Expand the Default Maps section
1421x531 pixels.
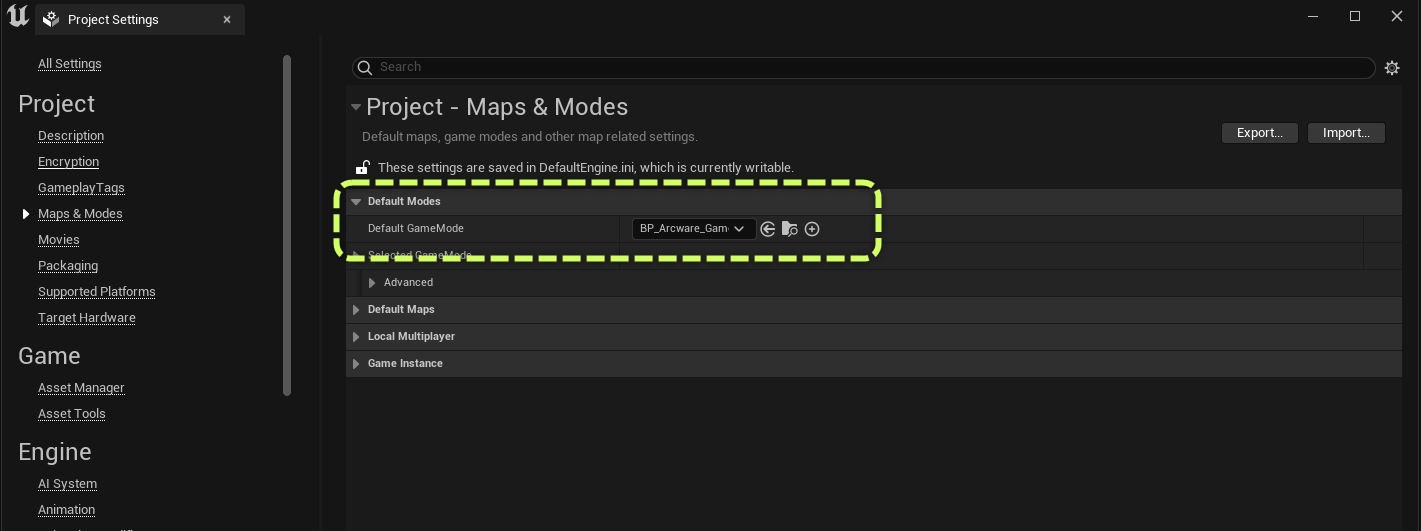pos(356,310)
